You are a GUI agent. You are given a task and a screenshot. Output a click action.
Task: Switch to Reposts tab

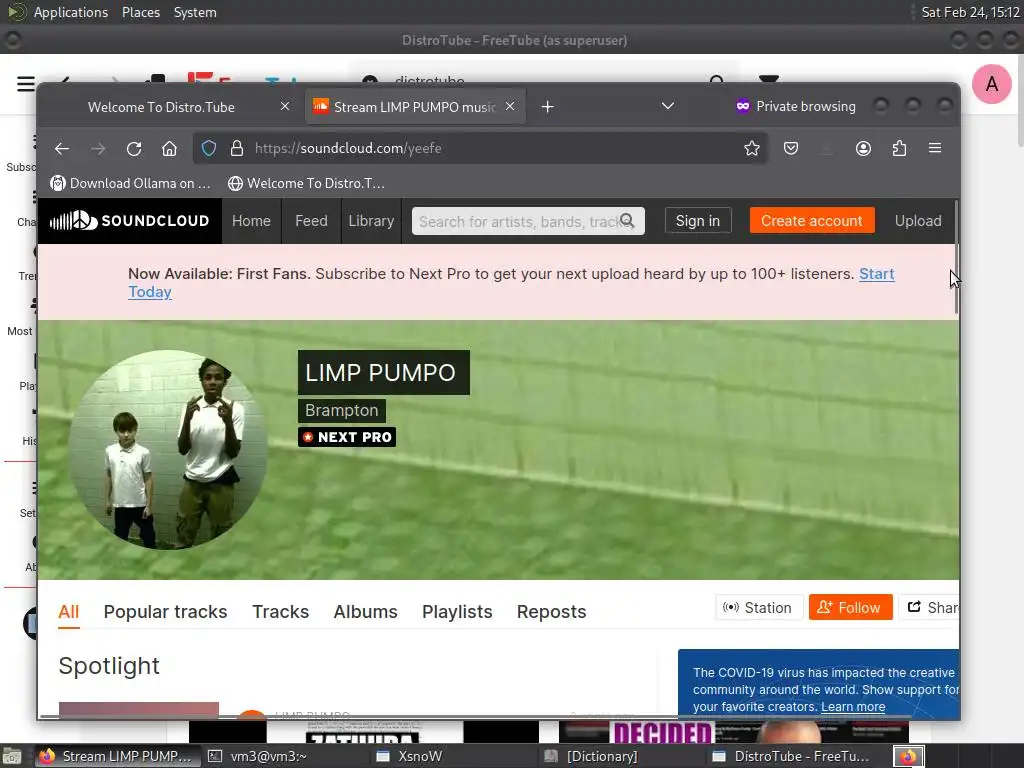[551, 612]
